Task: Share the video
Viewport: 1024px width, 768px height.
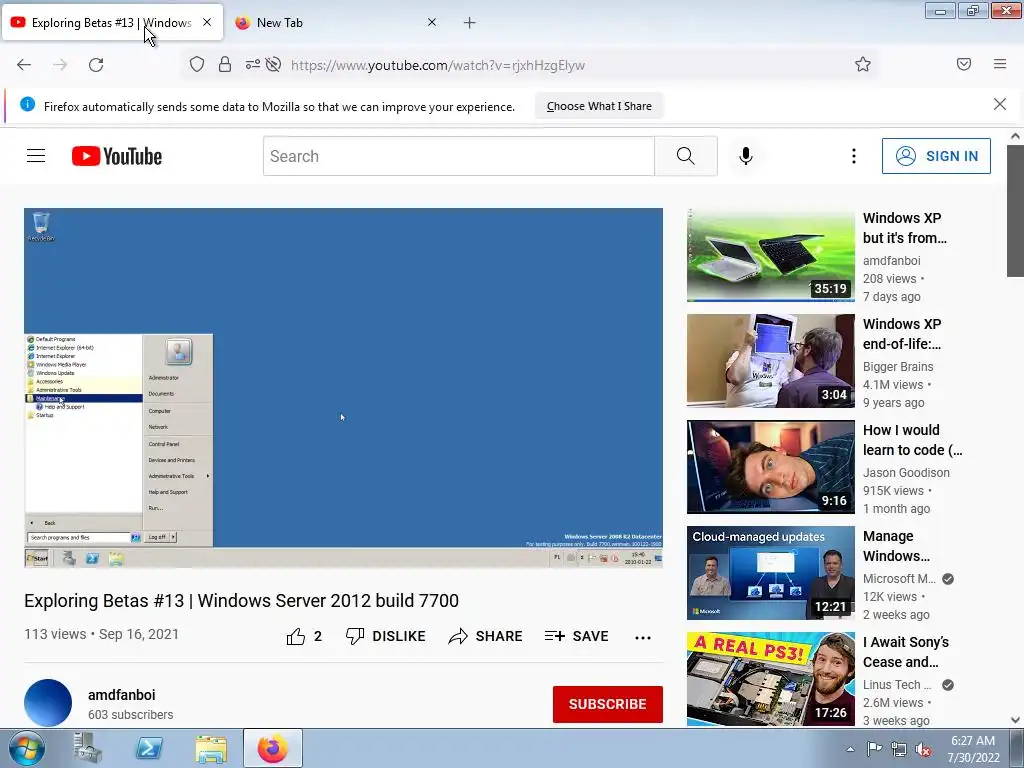Action: tap(485, 636)
